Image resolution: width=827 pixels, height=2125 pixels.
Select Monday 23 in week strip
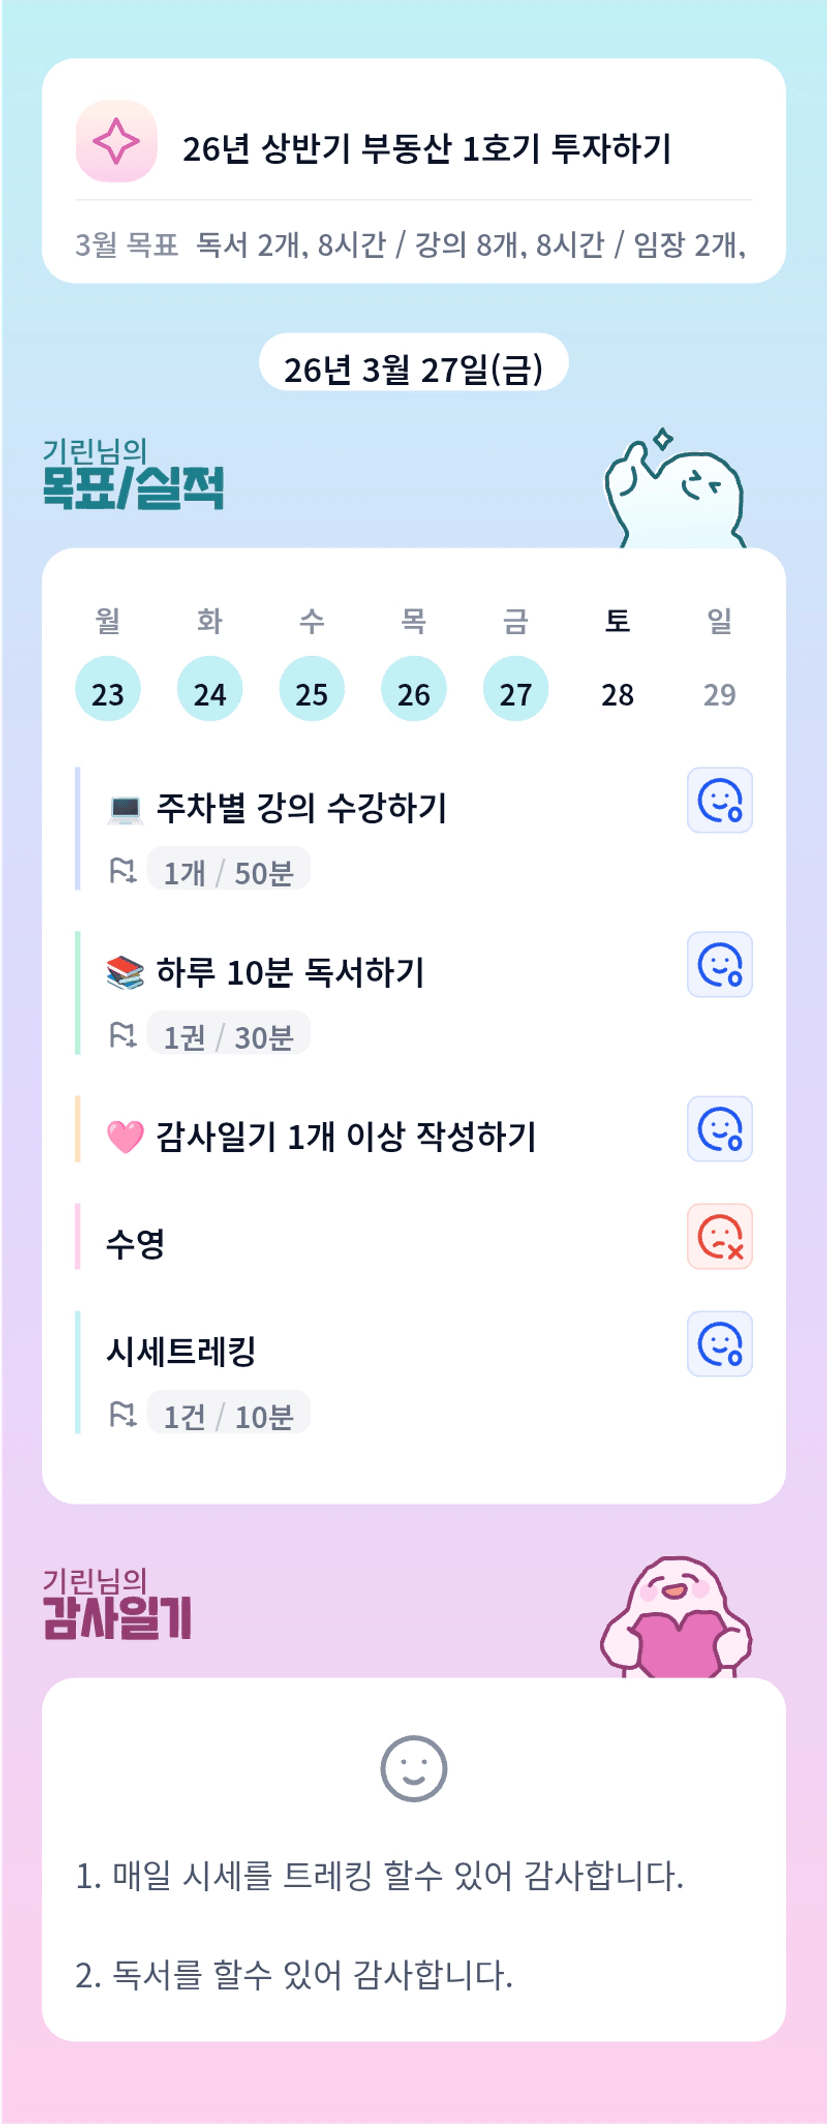coord(108,690)
